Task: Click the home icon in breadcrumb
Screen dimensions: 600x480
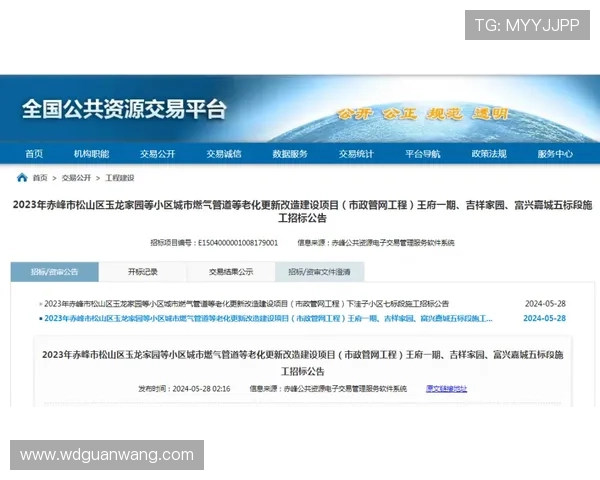Action: (22, 178)
